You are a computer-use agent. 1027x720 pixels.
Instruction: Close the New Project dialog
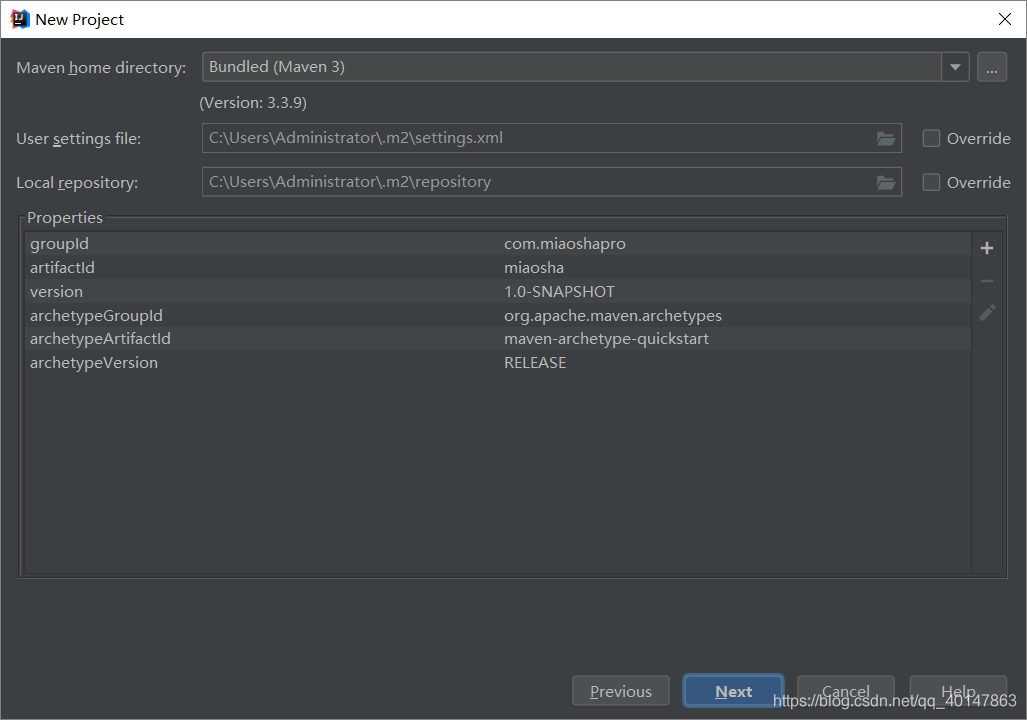click(1005, 19)
